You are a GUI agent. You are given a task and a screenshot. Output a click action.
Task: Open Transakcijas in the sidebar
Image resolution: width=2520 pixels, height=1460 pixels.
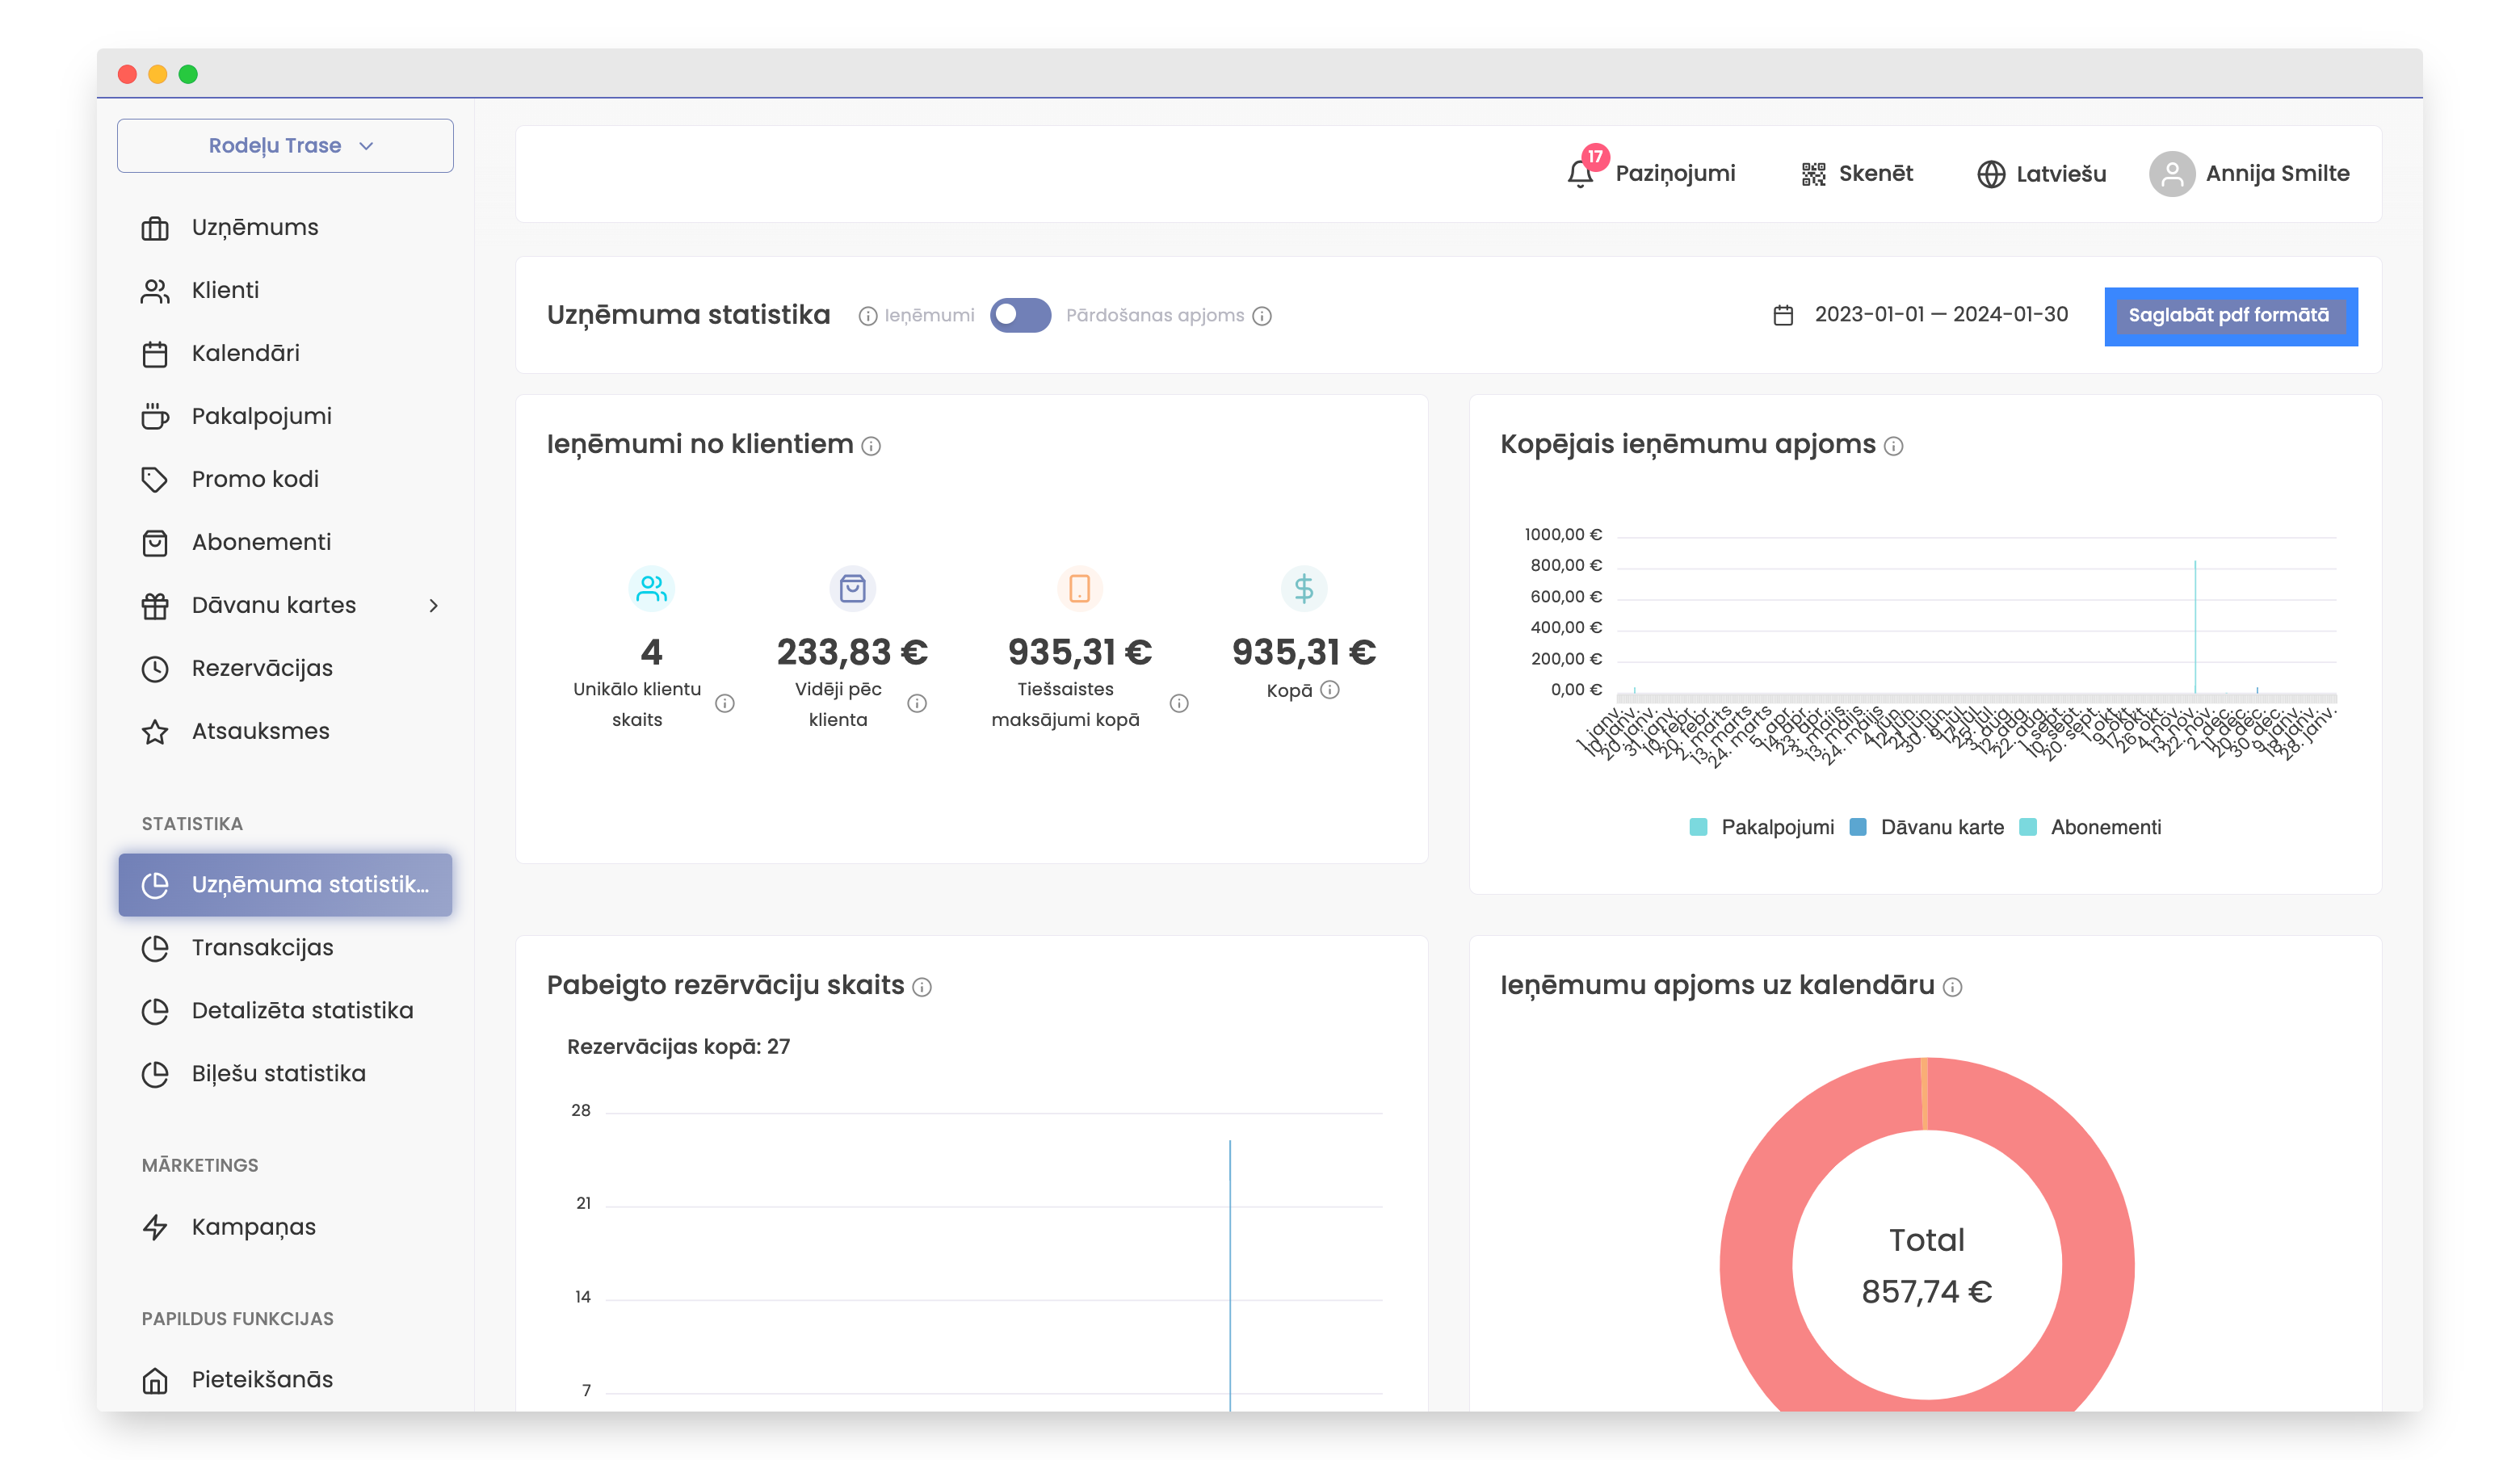[x=262, y=947]
